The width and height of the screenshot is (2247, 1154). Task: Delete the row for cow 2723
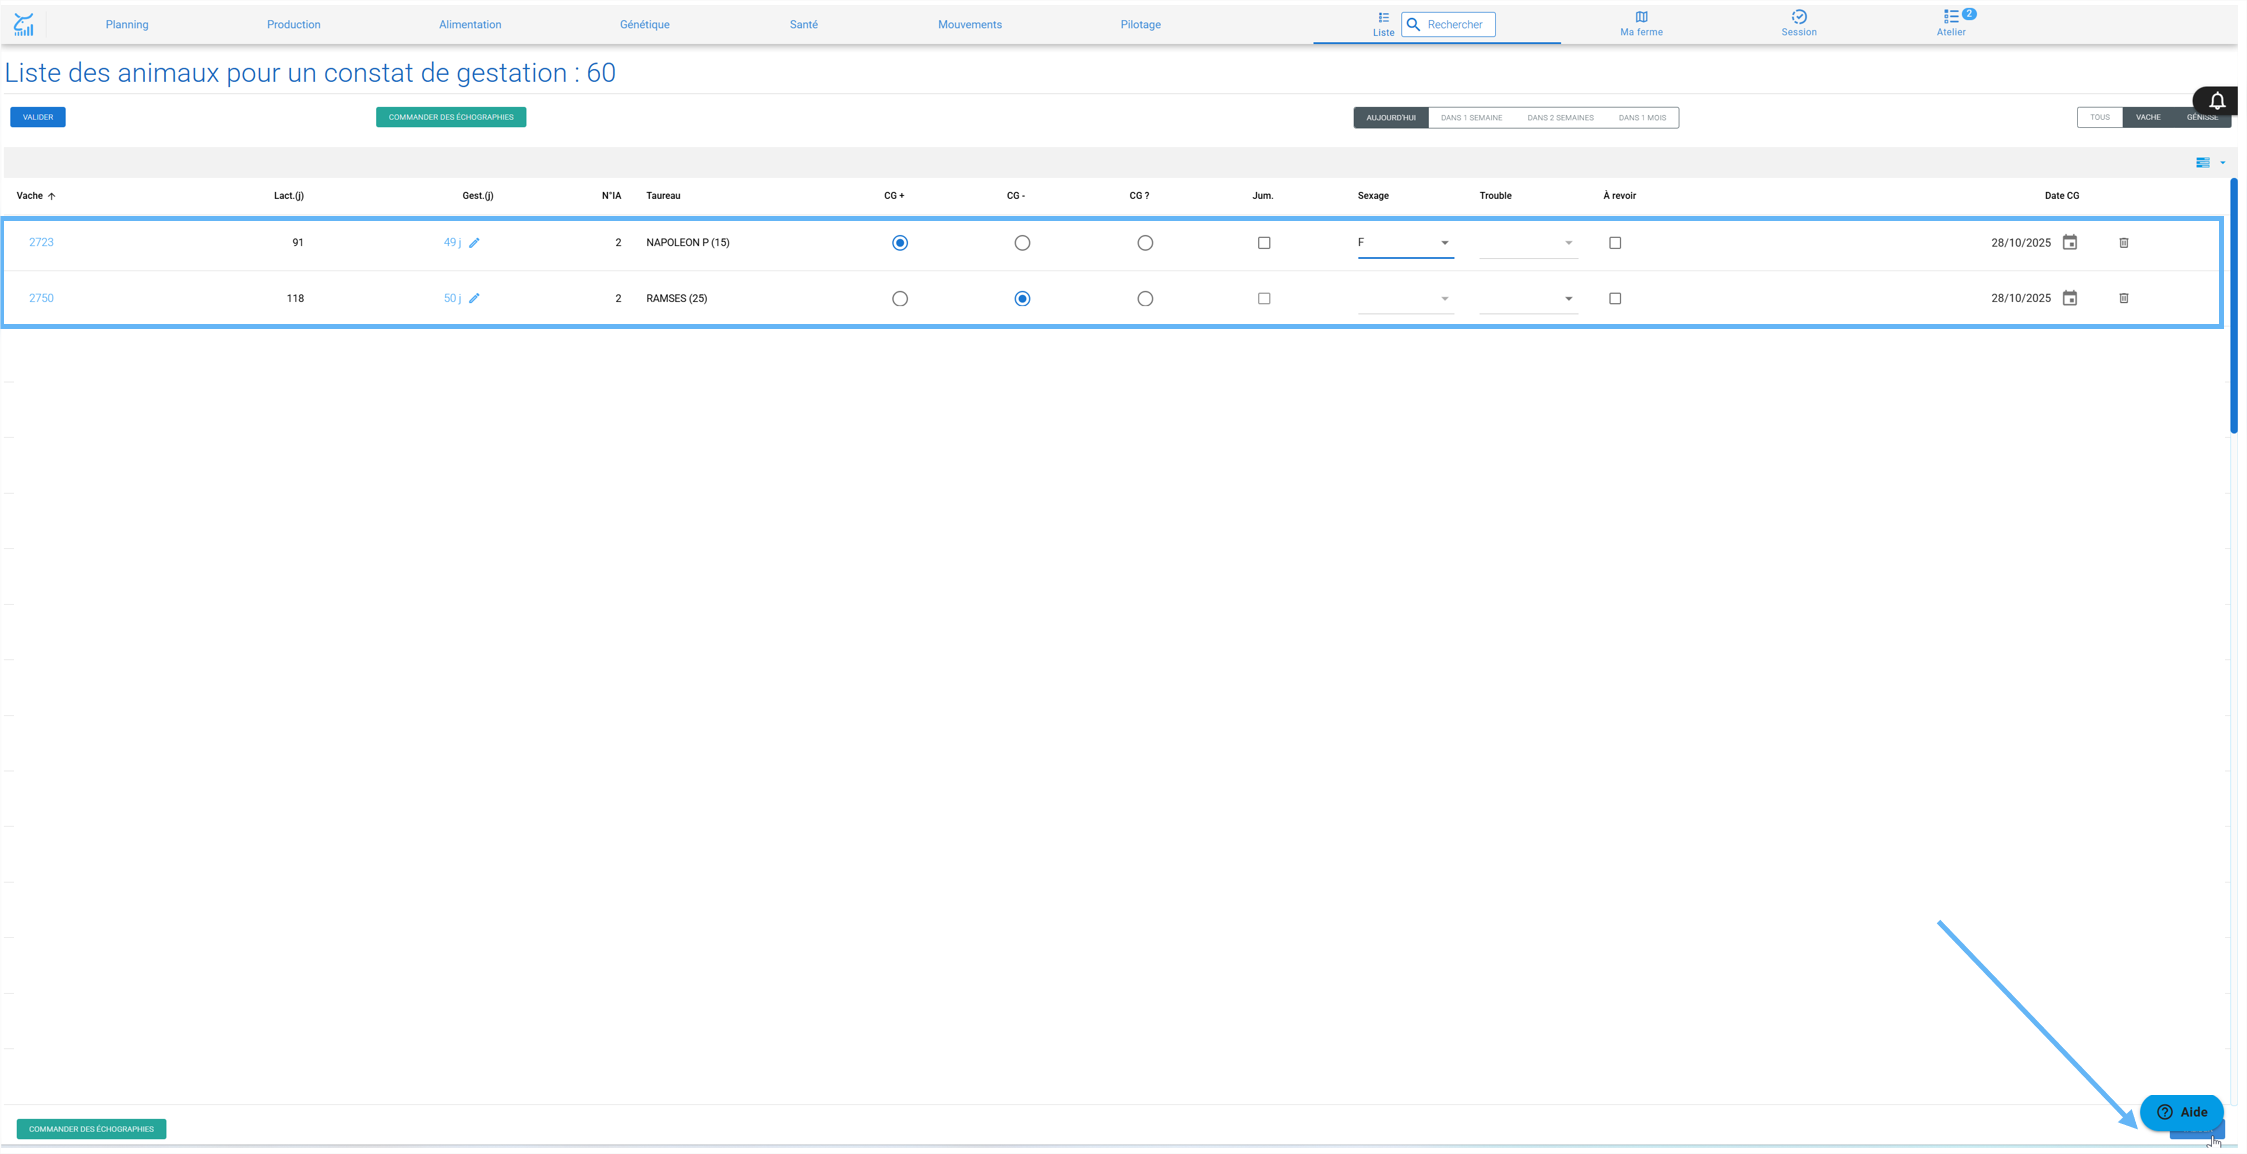2123,243
